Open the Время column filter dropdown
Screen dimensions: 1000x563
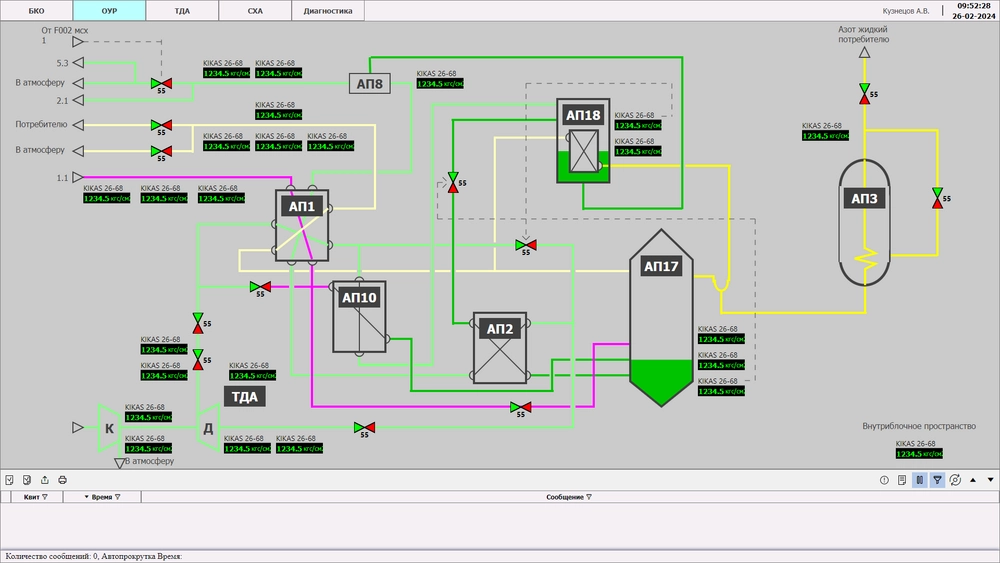(117, 497)
